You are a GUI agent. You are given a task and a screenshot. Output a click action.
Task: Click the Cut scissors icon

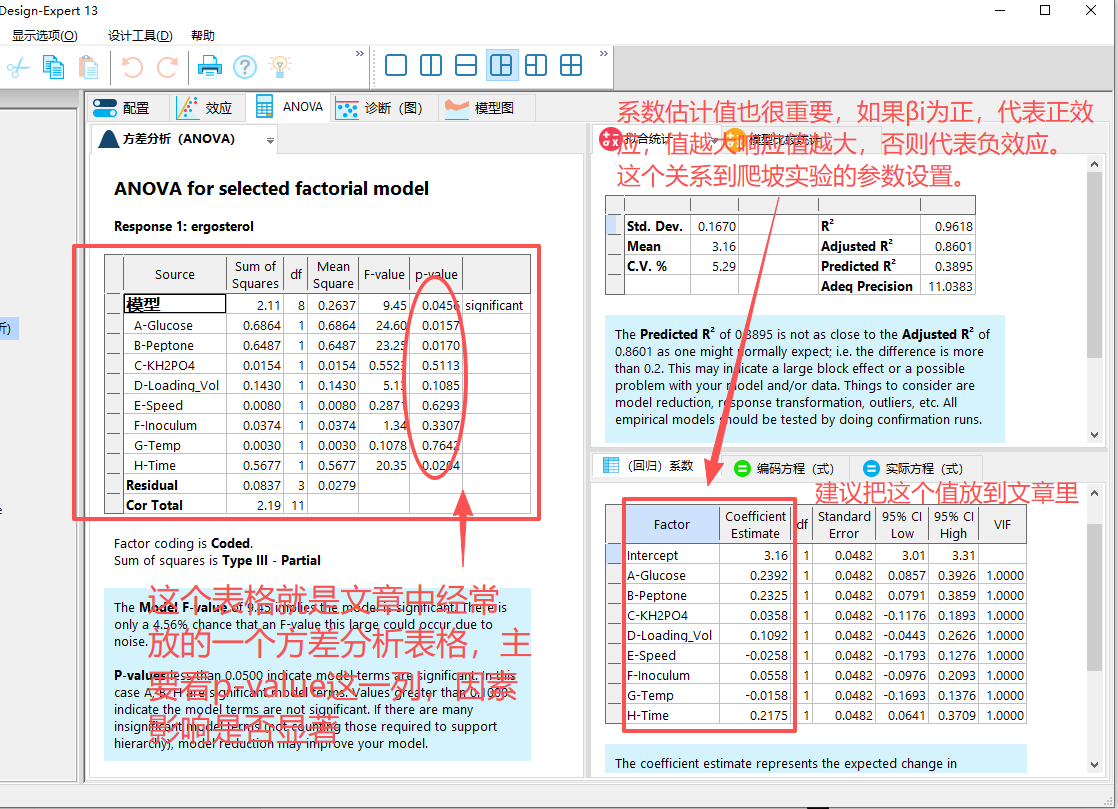(x=18, y=67)
